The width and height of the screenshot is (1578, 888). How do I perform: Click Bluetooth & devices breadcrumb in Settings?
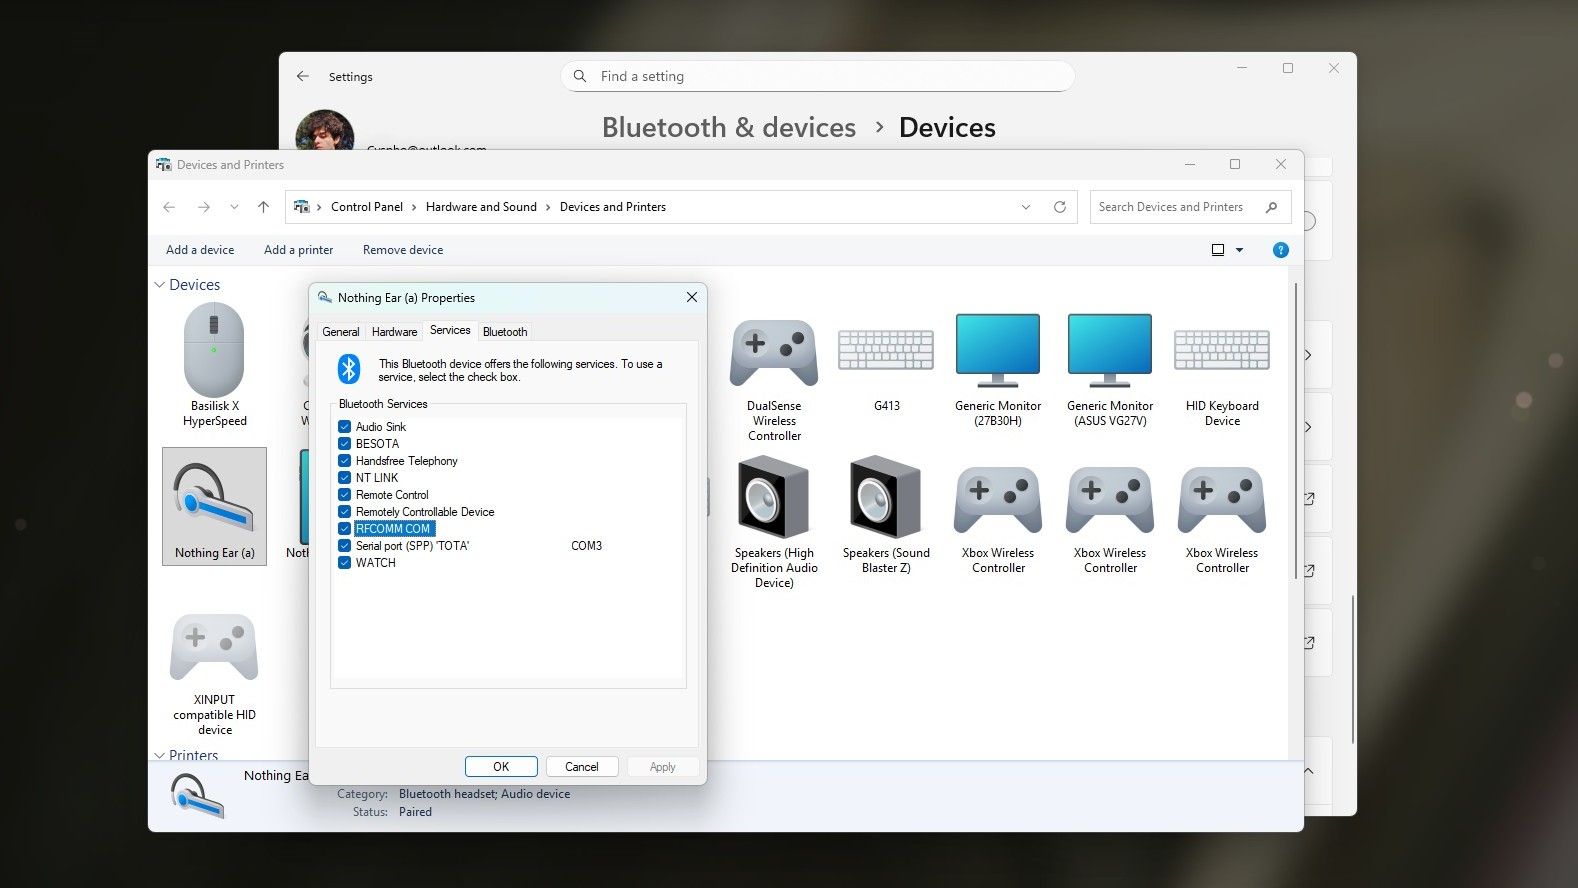coord(729,128)
